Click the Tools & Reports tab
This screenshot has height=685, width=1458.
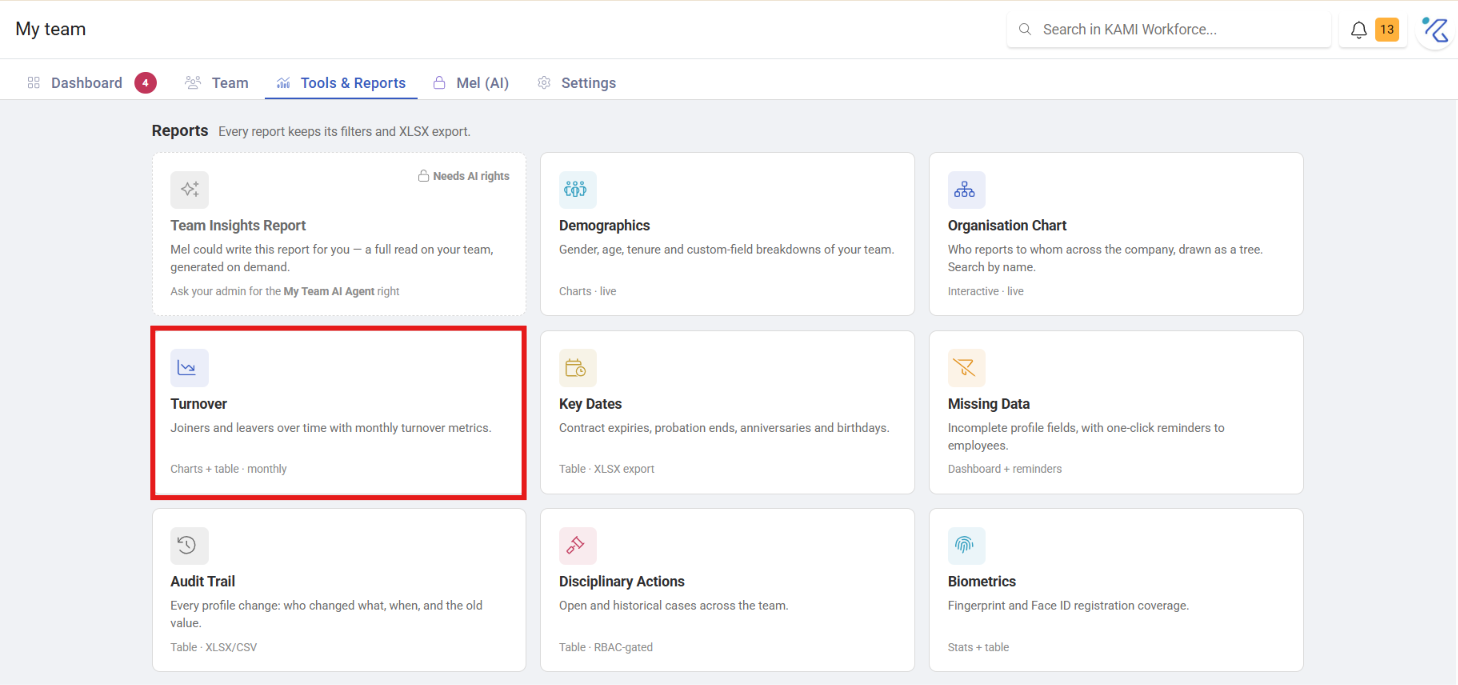click(341, 83)
